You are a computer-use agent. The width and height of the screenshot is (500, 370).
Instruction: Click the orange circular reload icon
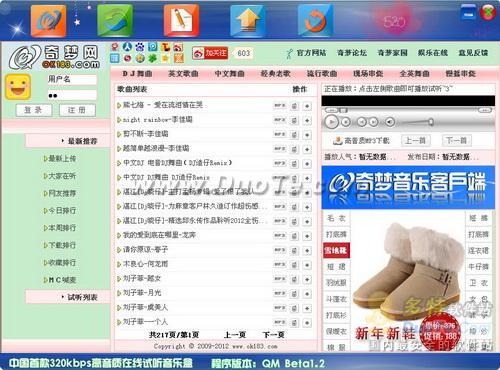(x=315, y=20)
